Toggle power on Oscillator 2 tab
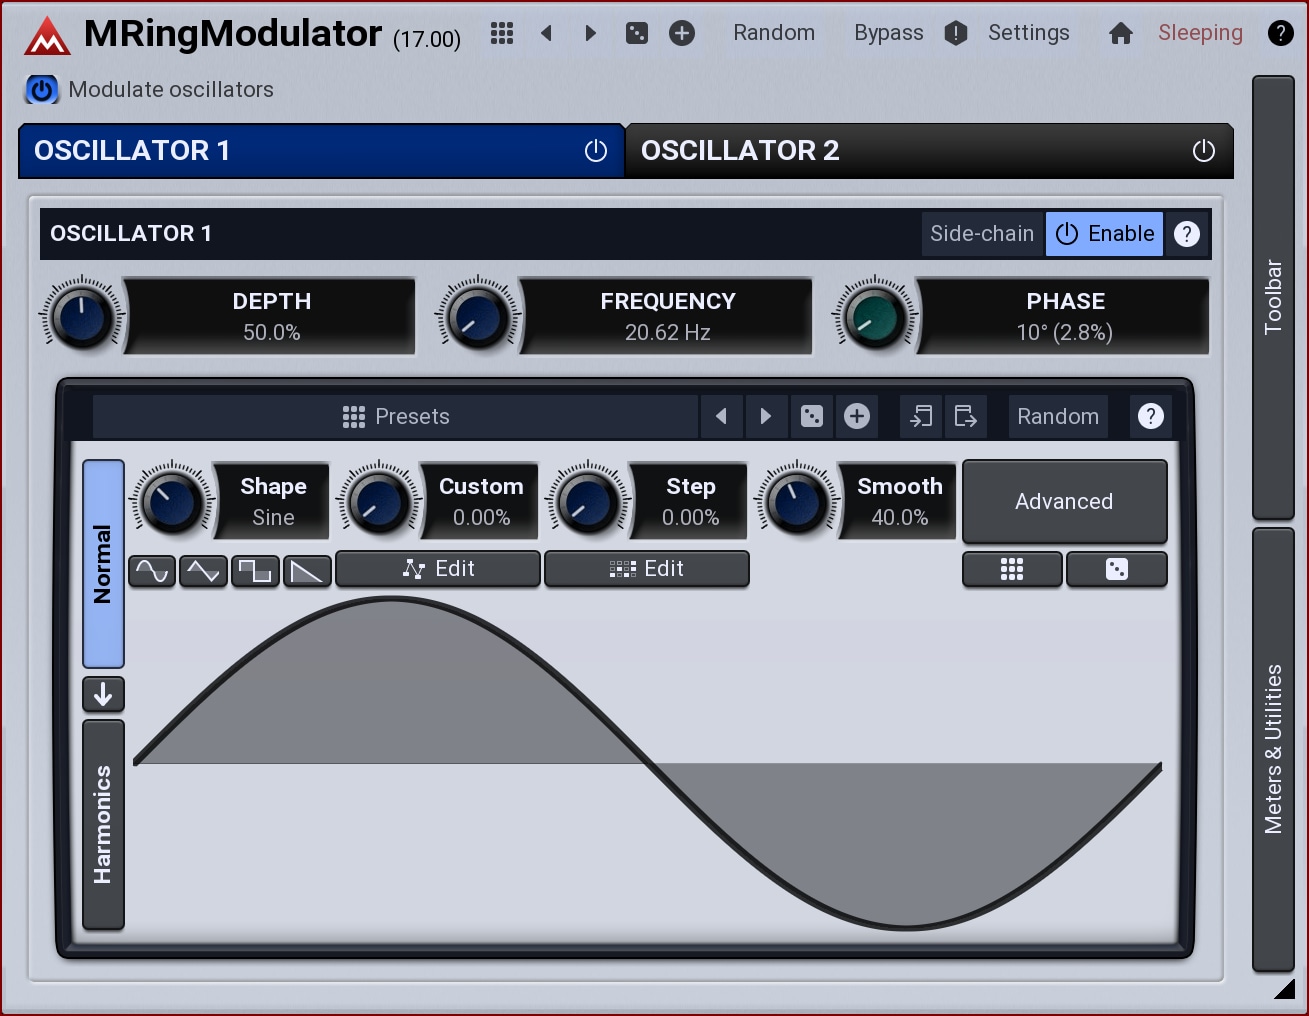Image resolution: width=1309 pixels, height=1016 pixels. pyautogui.click(x=1203, y=151)
